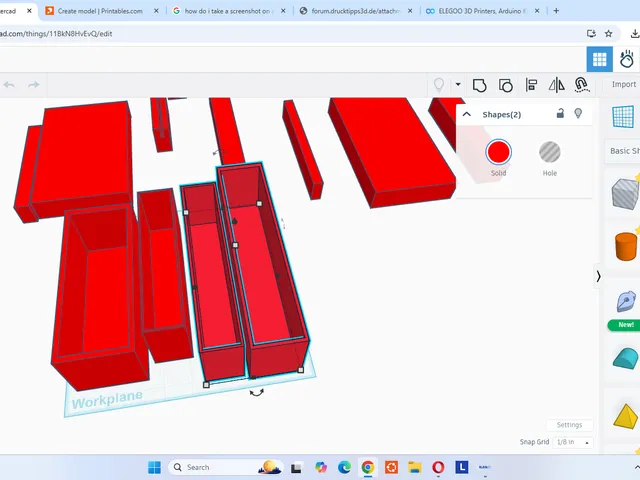Collapse the Shapes(2) panel
This screenshot has height=480, width=640.
(x=467, y=114)
